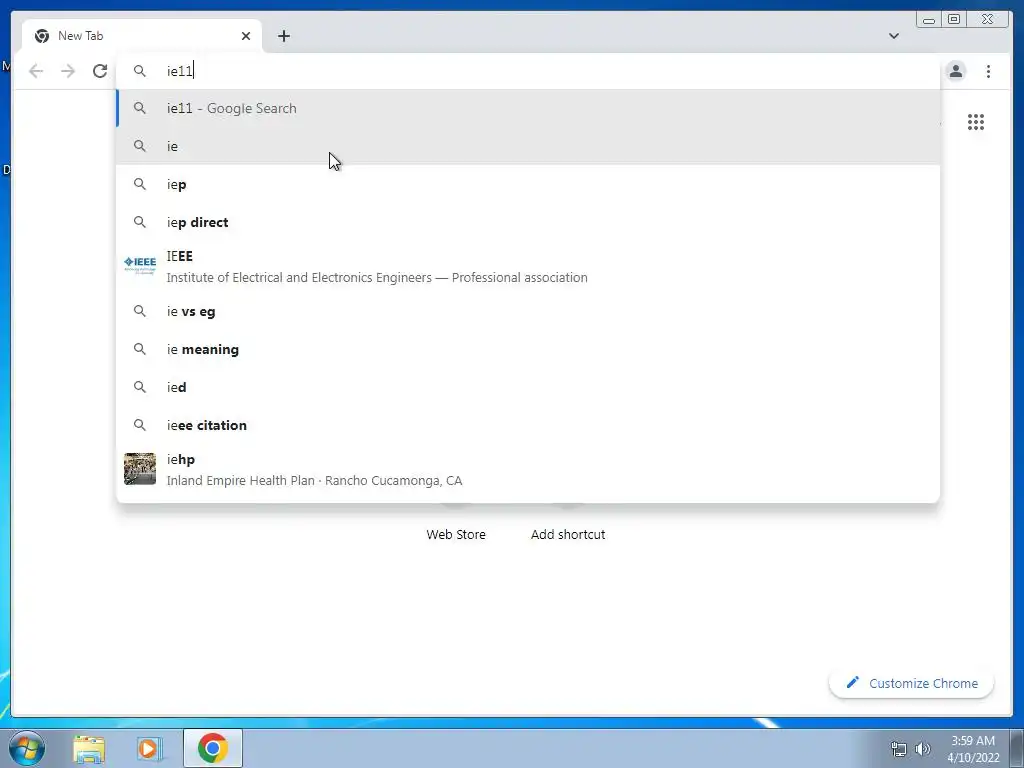Click the Show desktop button

(1017, 748)
